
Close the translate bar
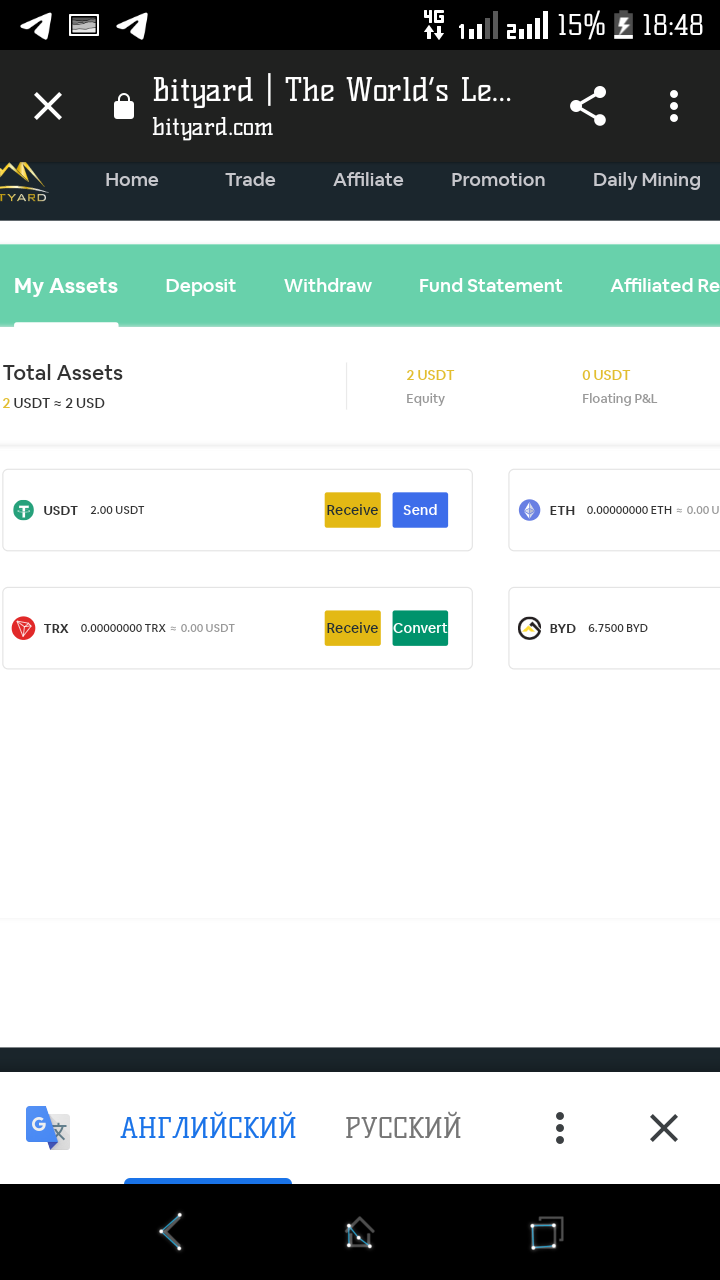664,1128
